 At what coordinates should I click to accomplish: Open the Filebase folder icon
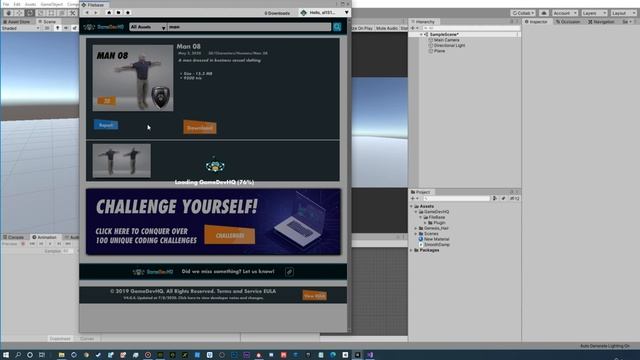click(118, 13)
